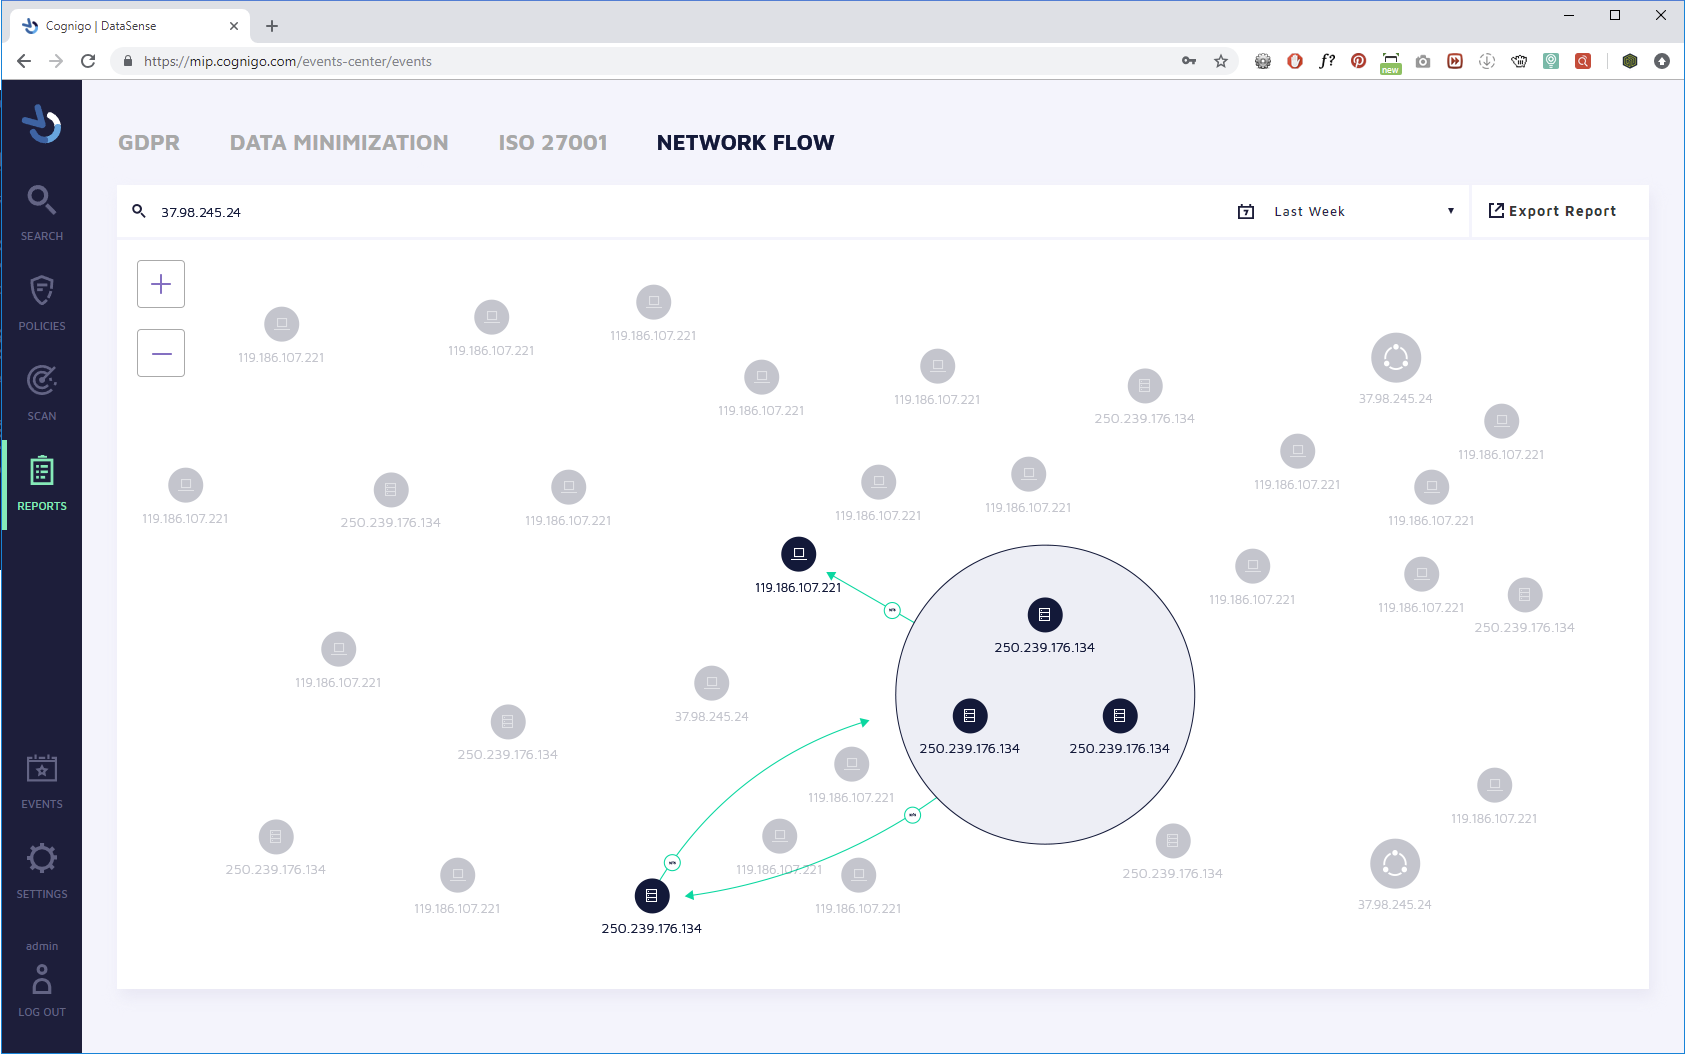The height and width of the screenshot is (1054, 1685).
Task: Click the calendar icon beside Last Week
Action: pyautogui.click(x=1246, y=211)
